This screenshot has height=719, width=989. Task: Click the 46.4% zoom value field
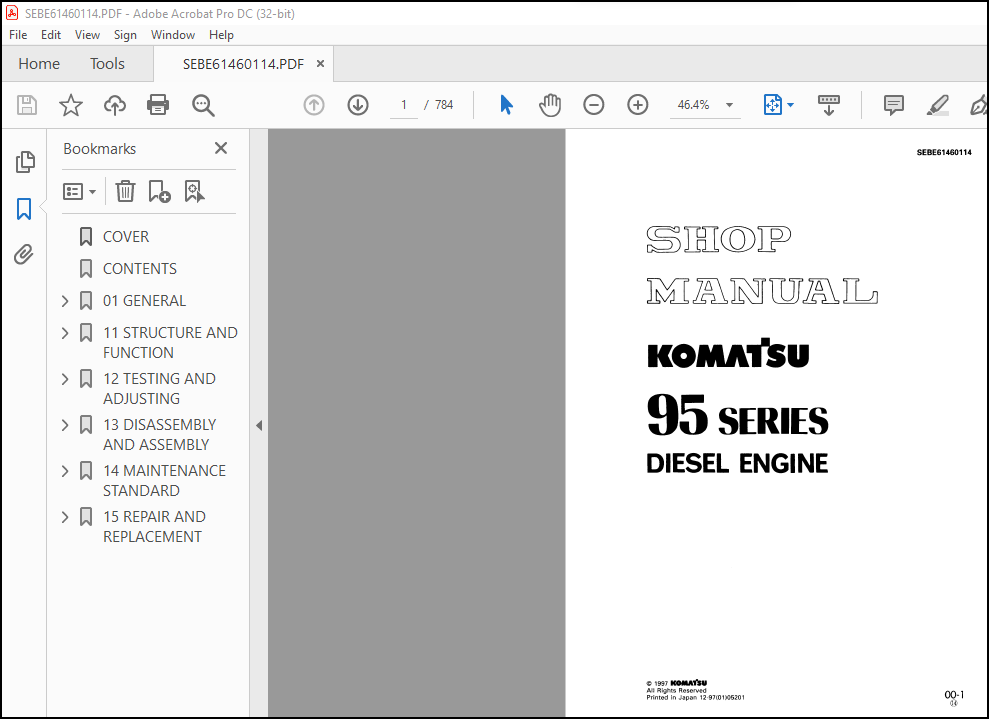[693, 105]
